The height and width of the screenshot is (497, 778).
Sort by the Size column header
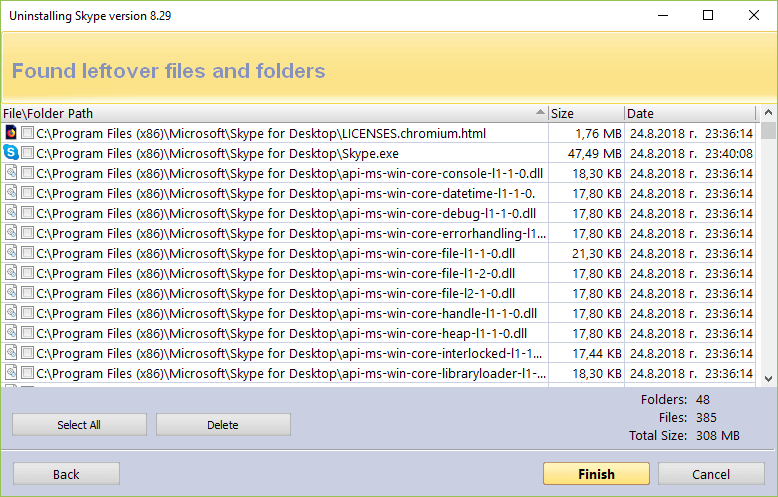click(586, 113)
